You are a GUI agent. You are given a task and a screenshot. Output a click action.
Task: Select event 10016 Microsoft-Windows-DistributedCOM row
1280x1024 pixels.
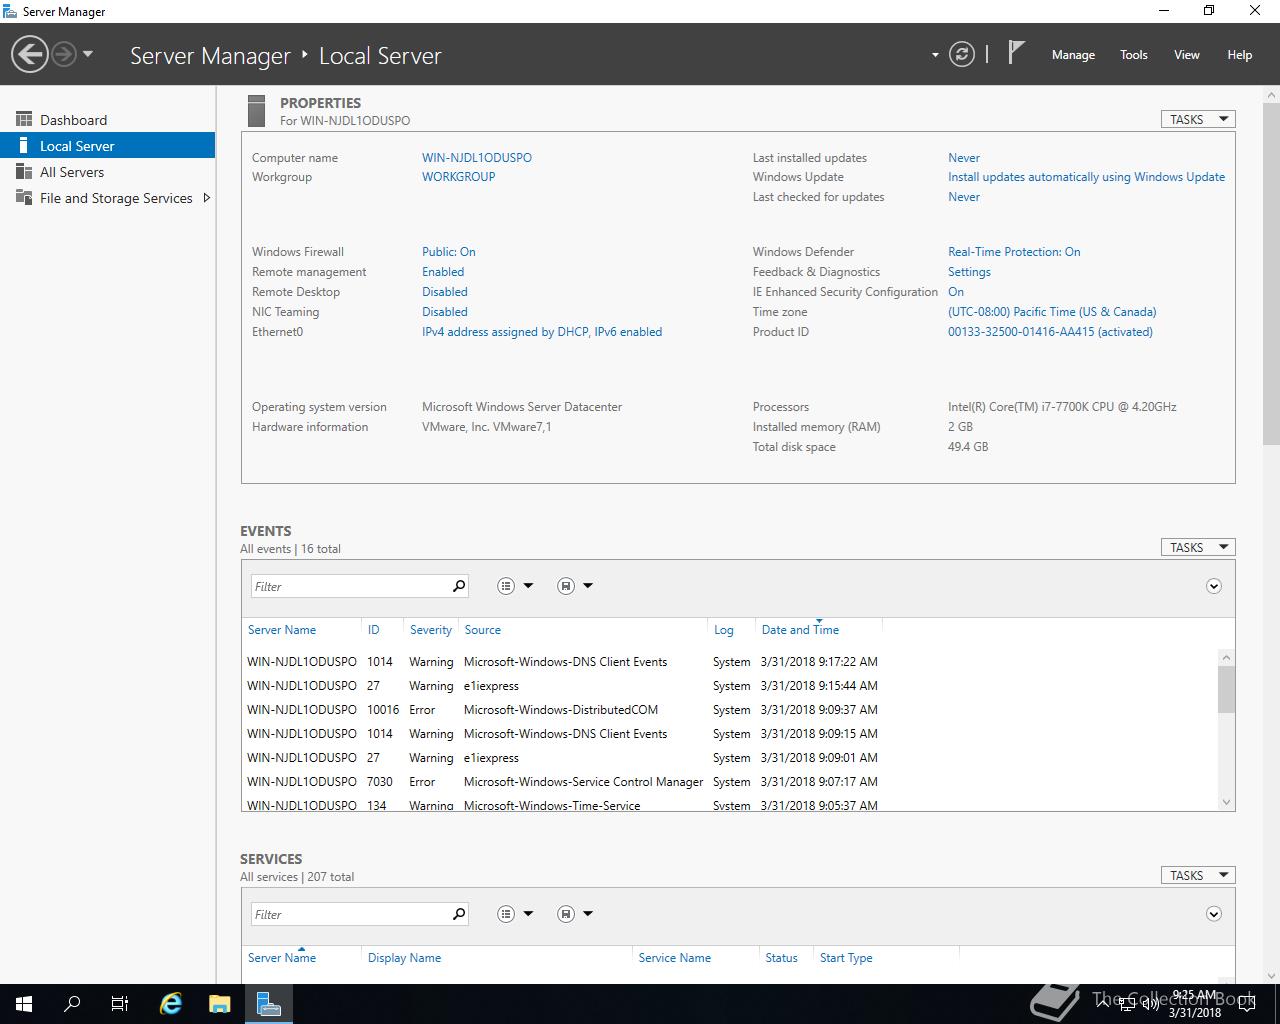562,710
